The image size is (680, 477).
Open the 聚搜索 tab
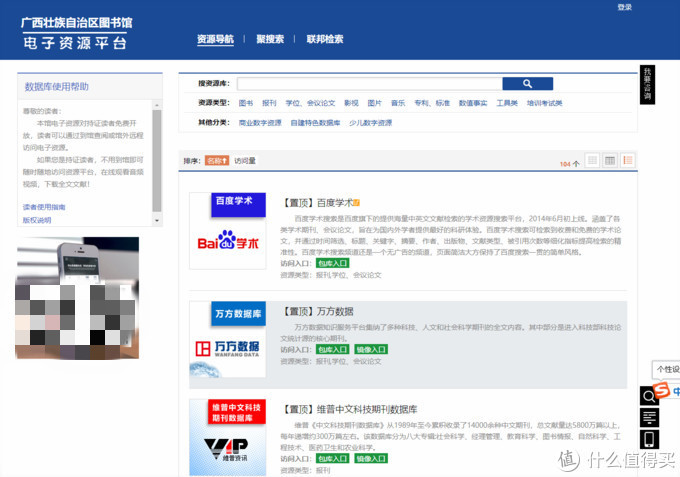[x=270, y=39]
